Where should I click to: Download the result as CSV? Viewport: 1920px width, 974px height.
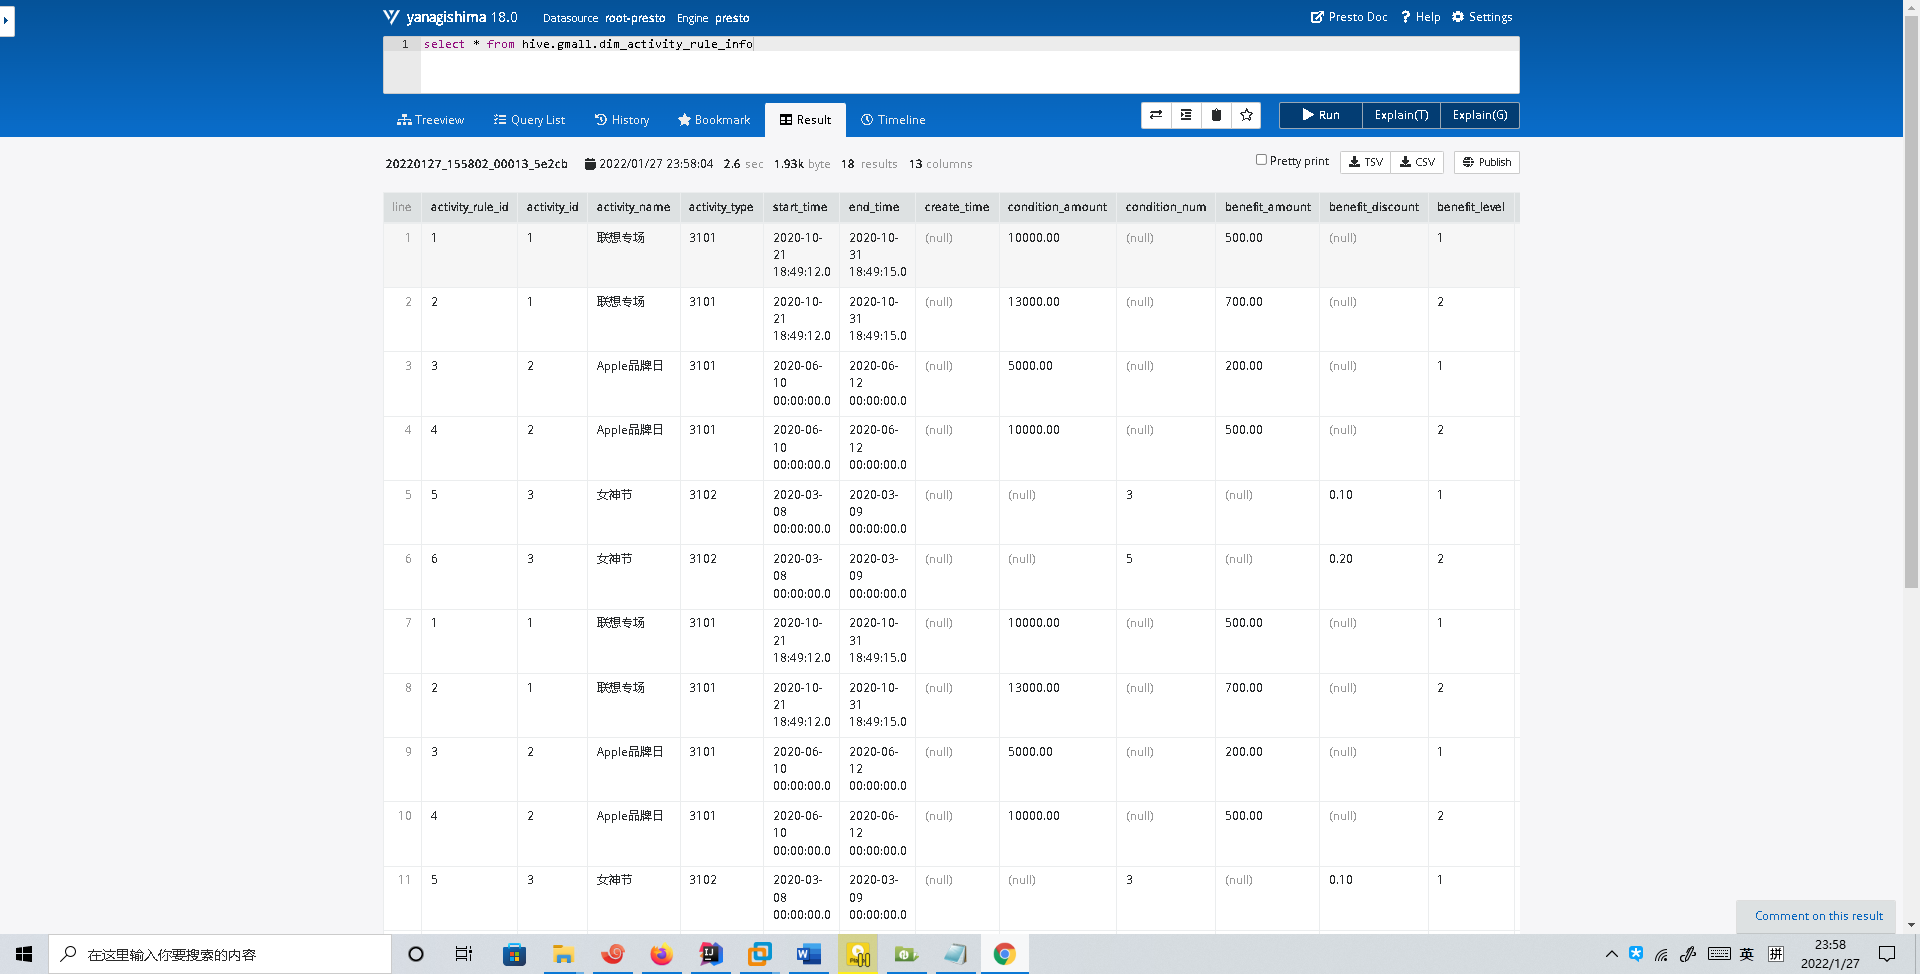click(x=1417, y=162)
